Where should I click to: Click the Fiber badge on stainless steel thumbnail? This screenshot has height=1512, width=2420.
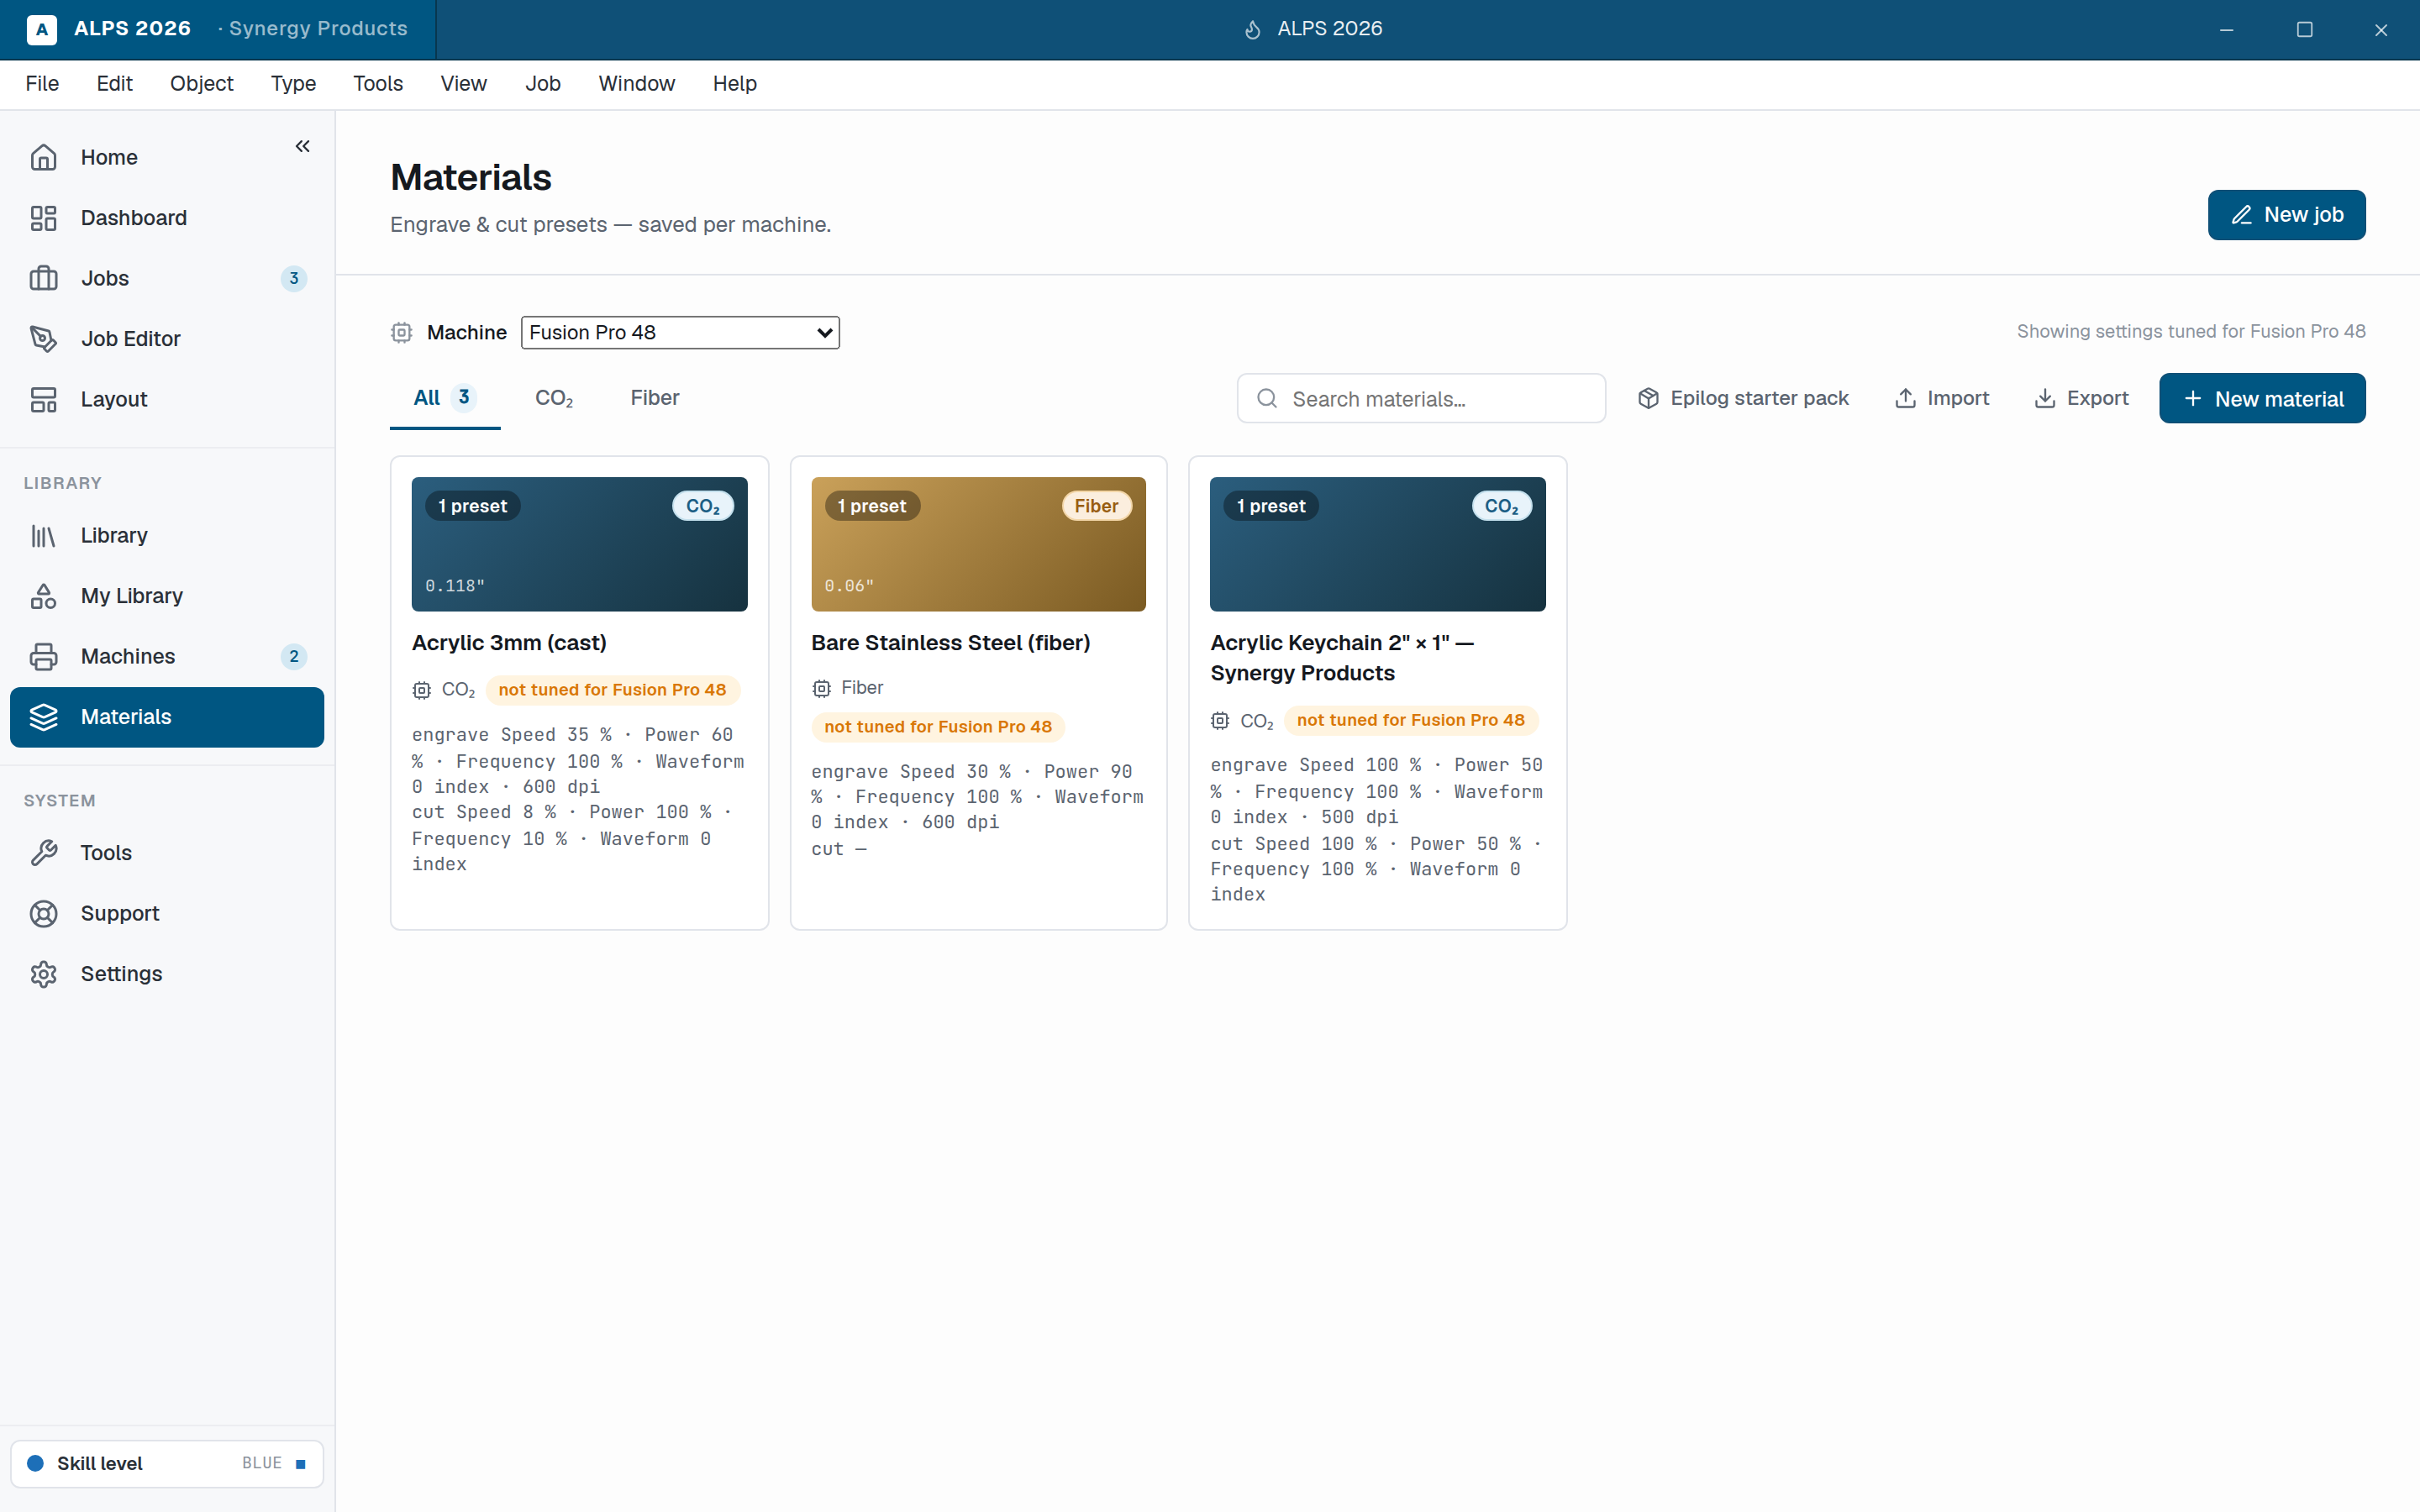click(1096, 506)
